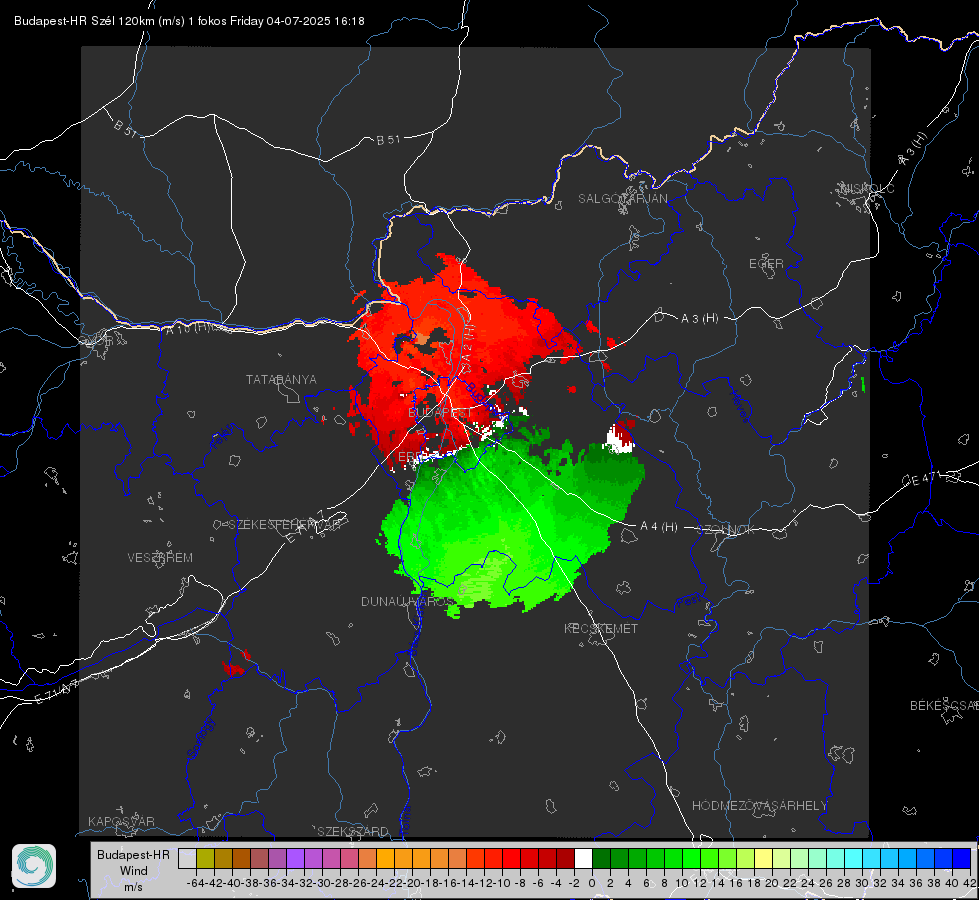Select the red swatch between -10 and -8
The height and width of the screenshot is (900, 979).
(511, 858)
